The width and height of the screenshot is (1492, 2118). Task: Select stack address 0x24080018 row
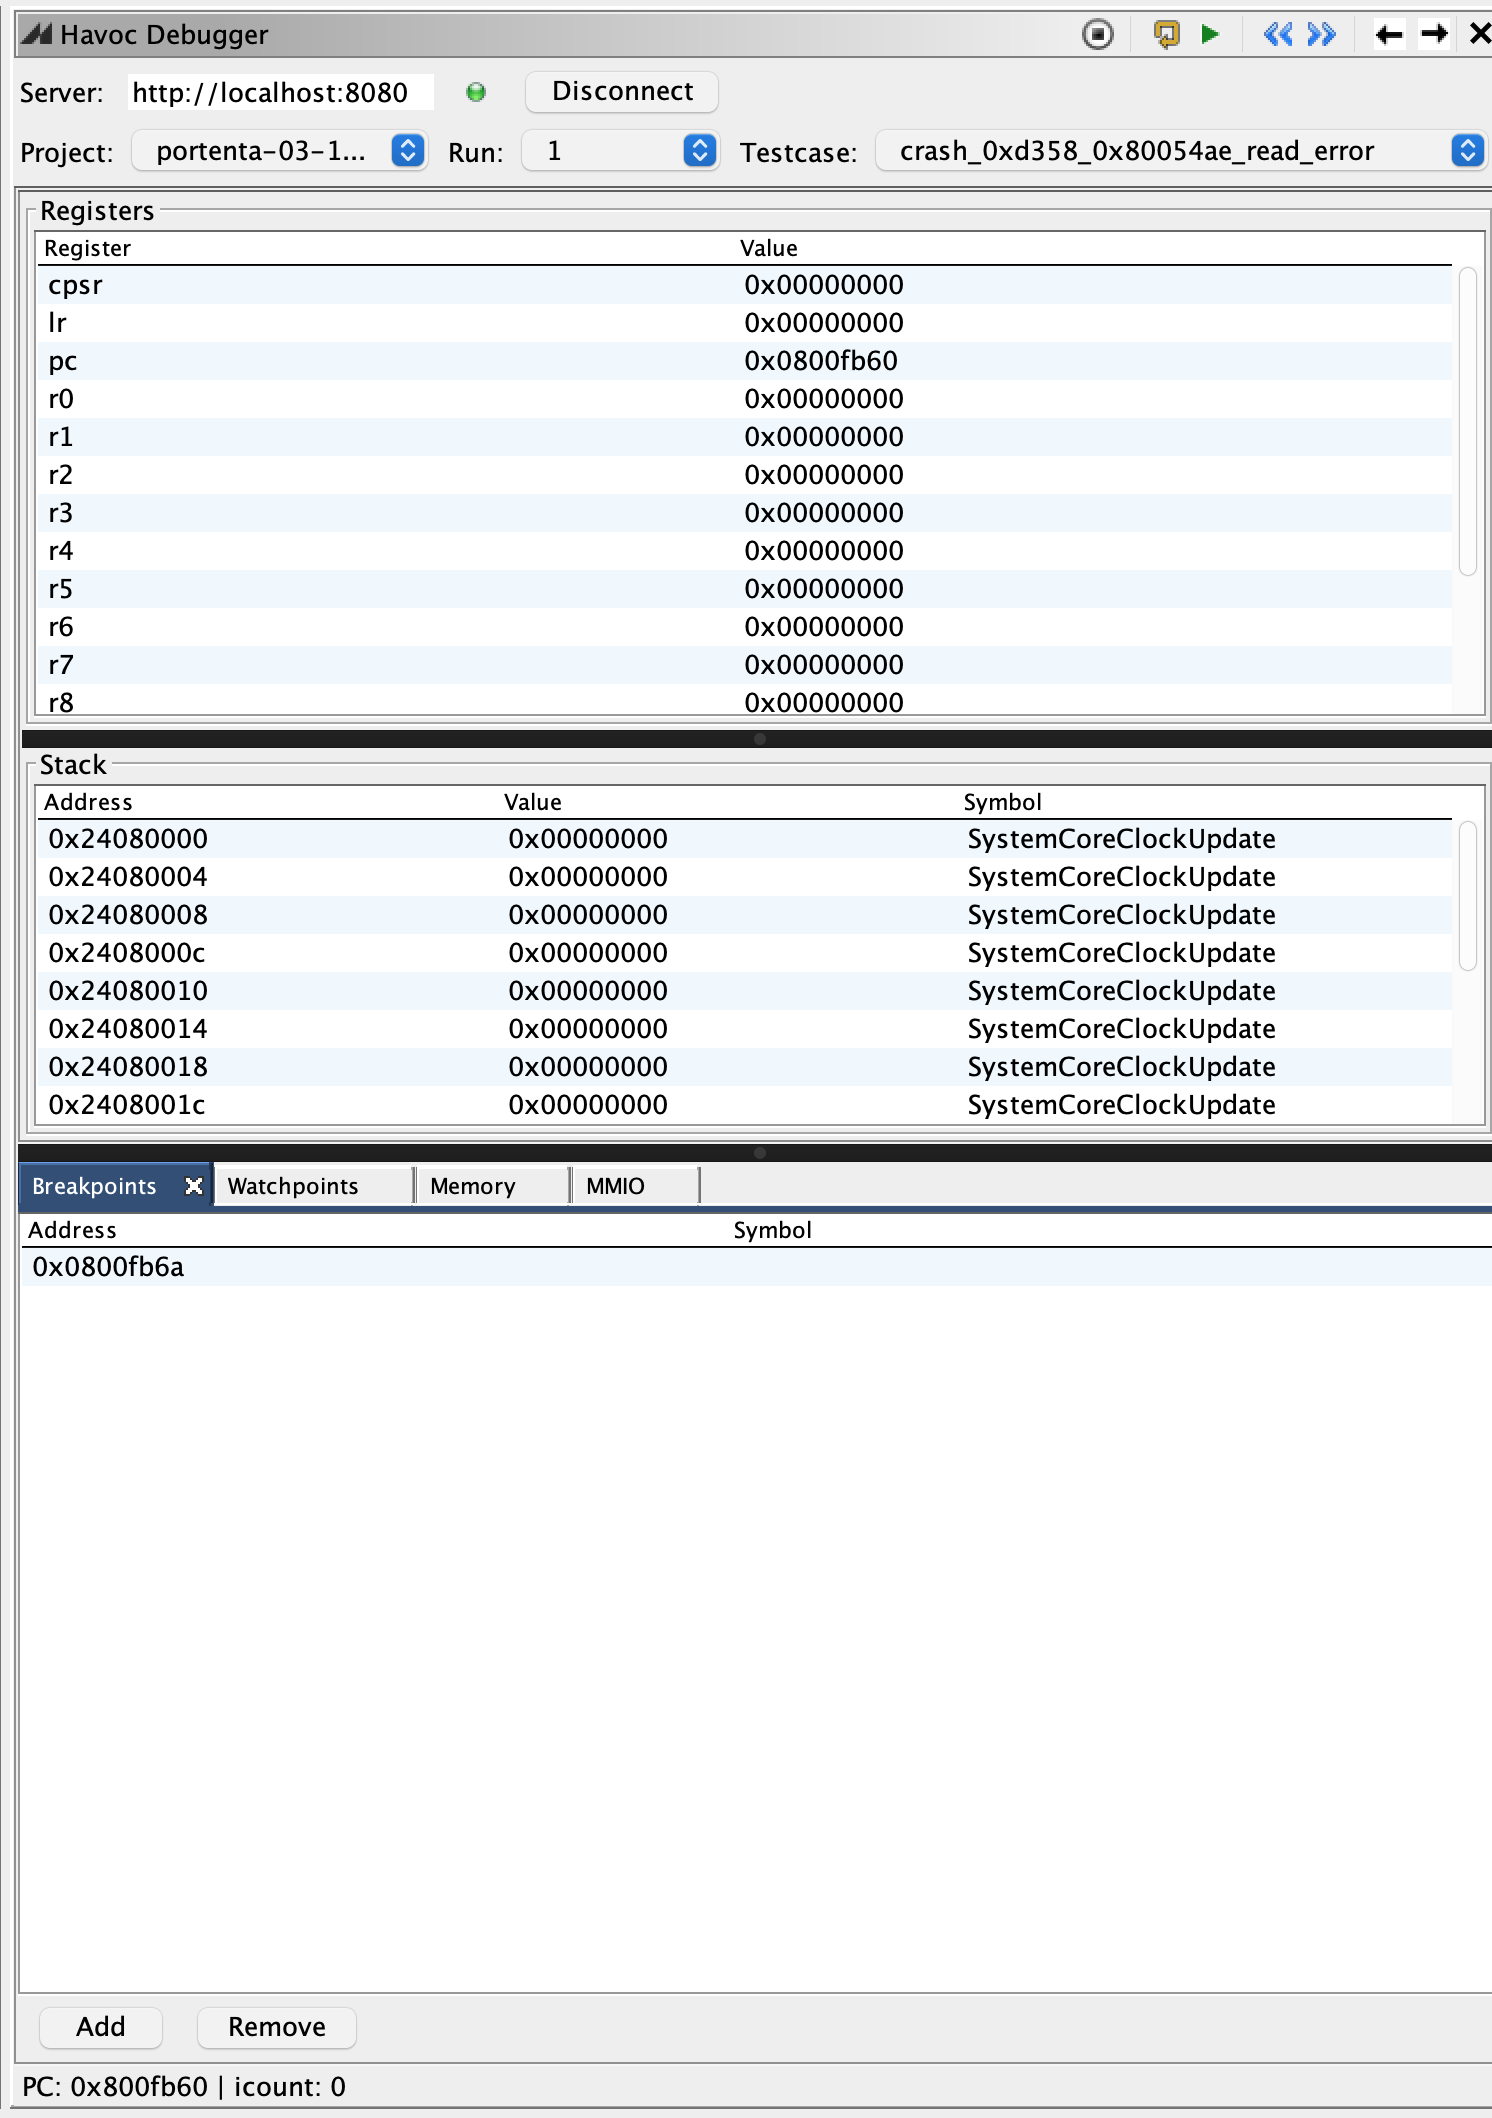(x=745, y=1067)
